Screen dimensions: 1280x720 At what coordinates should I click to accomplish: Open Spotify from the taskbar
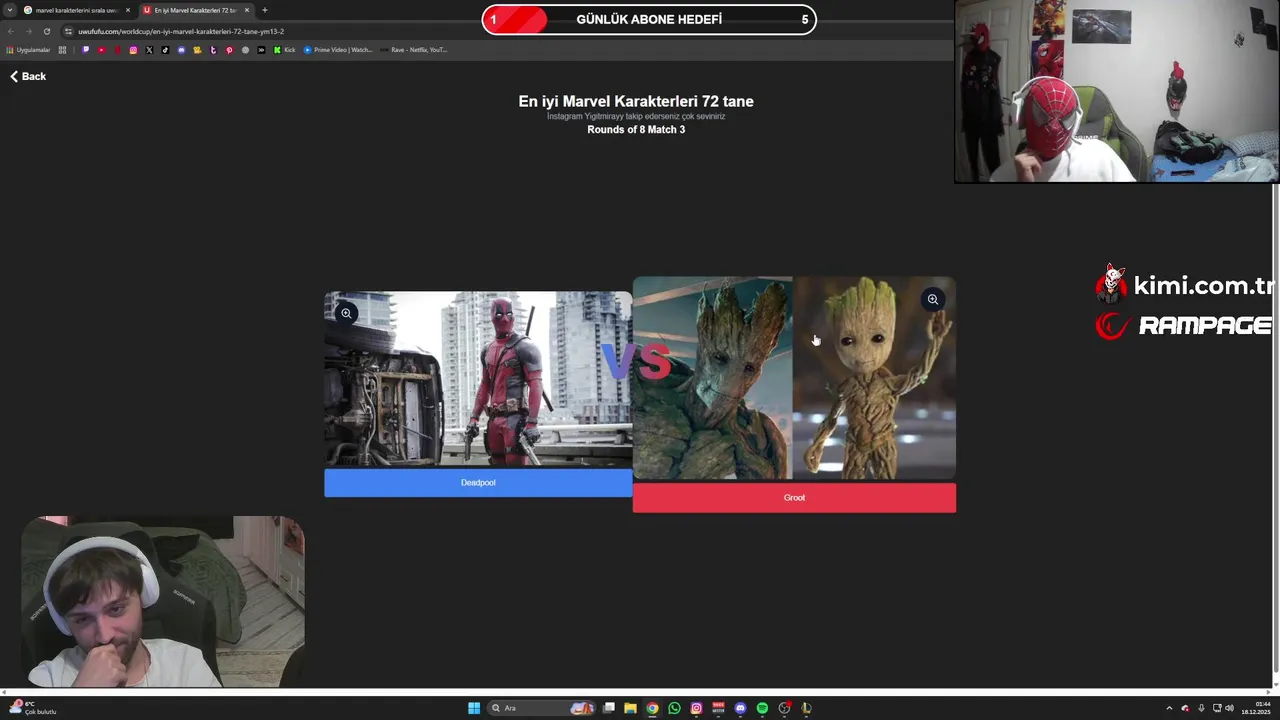[x=762, y=708]
